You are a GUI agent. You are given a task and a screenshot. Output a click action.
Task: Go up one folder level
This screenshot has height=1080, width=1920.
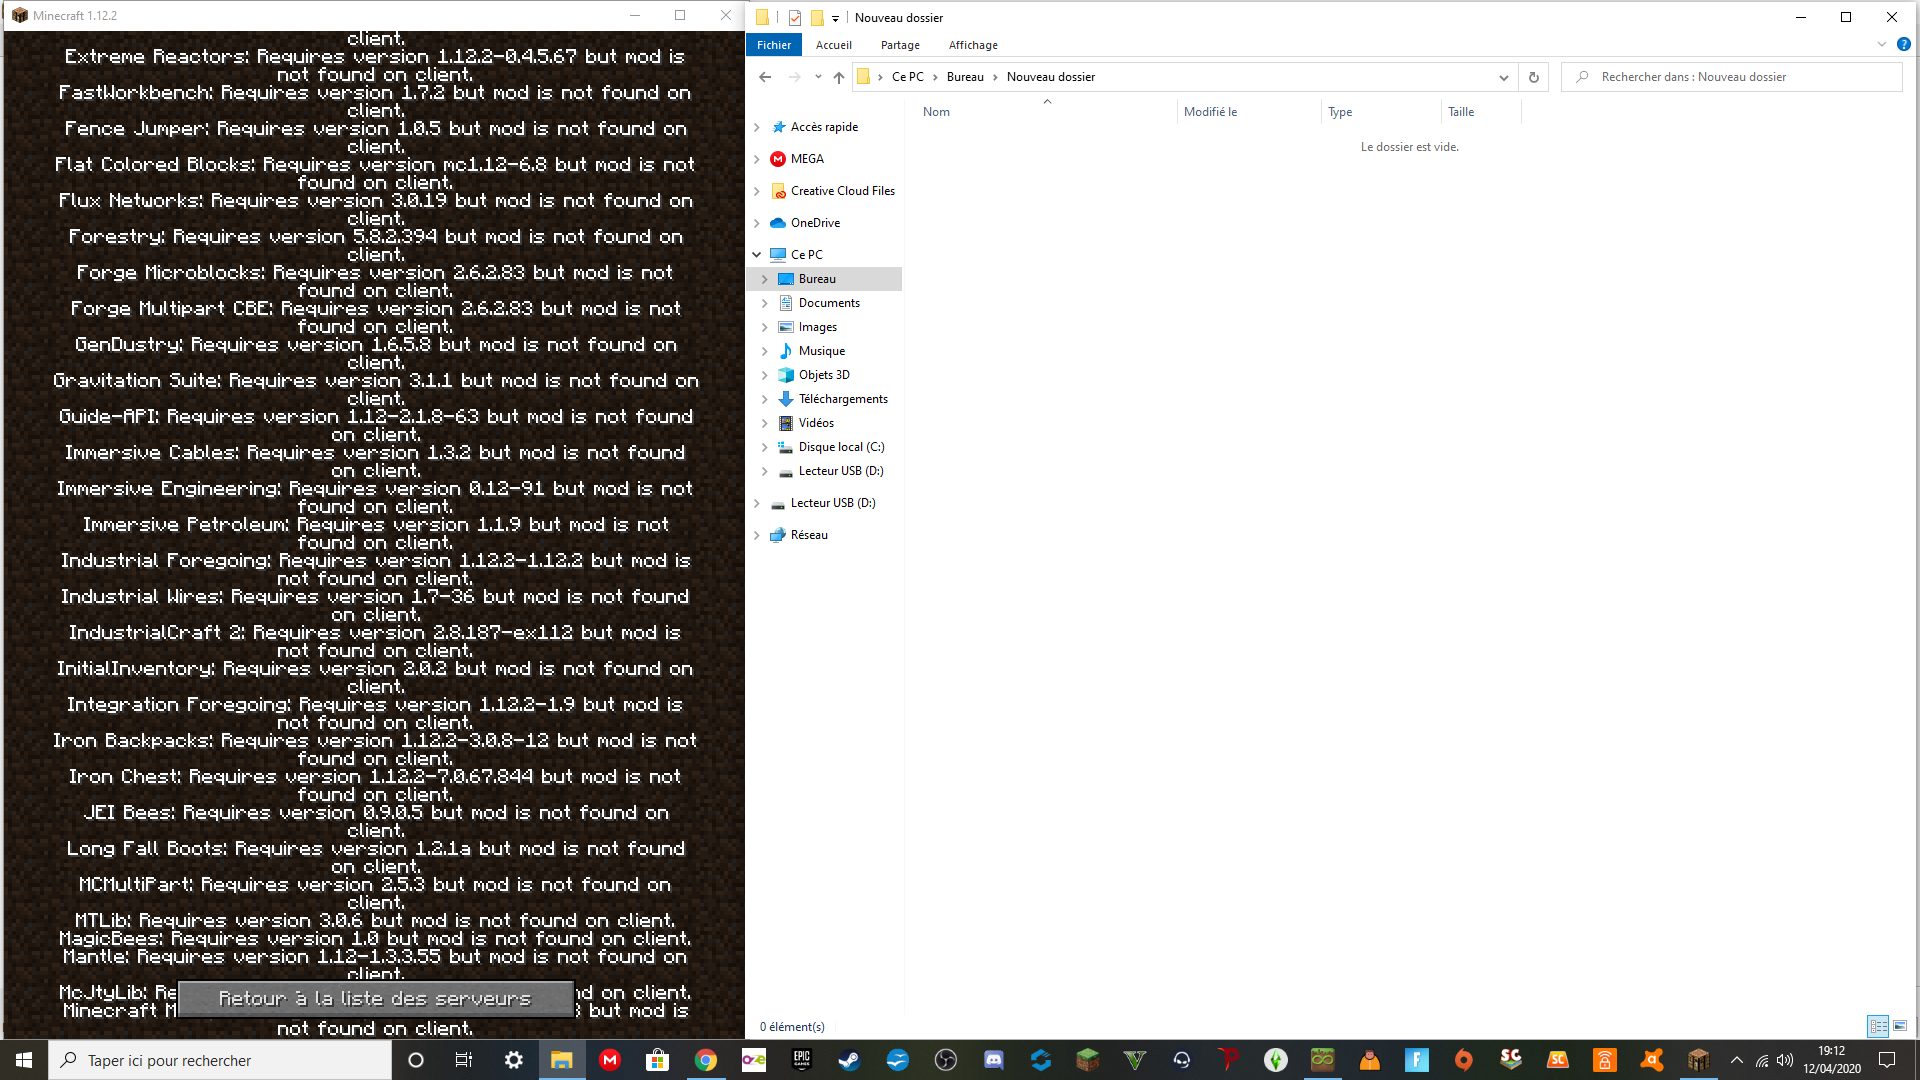[839, 77]
